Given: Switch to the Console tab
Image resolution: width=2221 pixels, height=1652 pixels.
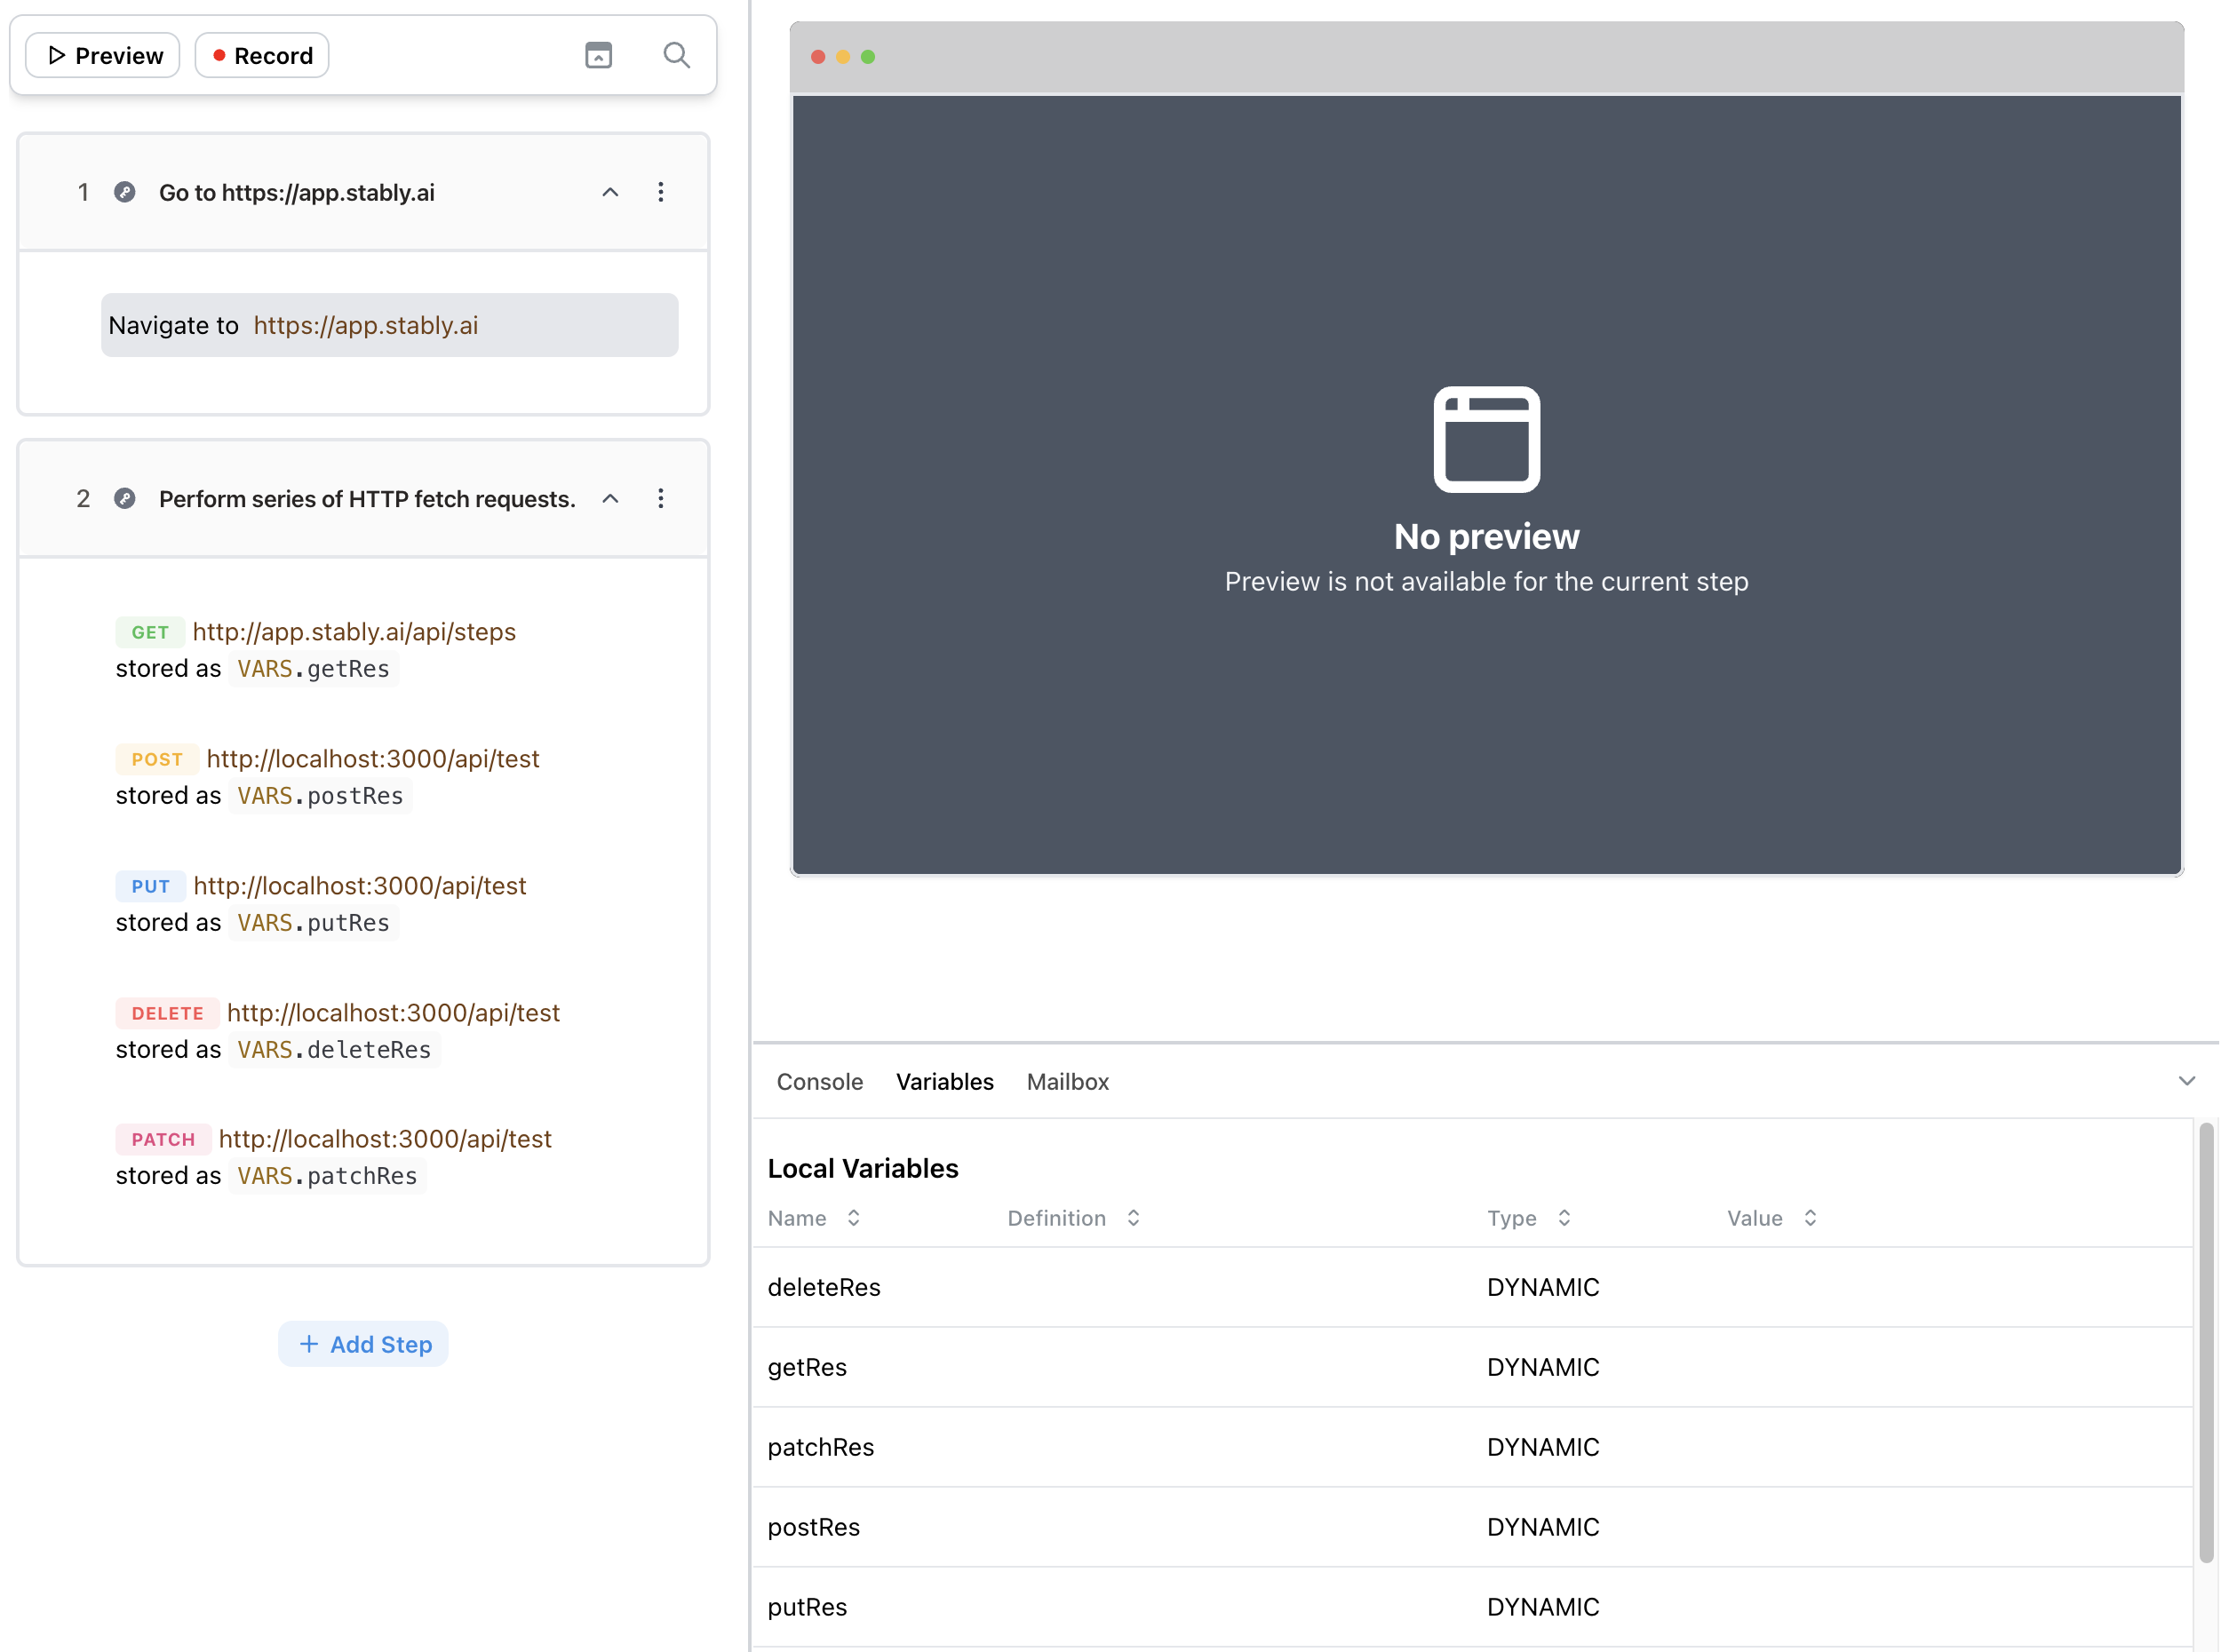Looking at the screenshot, I should pyautogui.click(x=819, y=1082).
